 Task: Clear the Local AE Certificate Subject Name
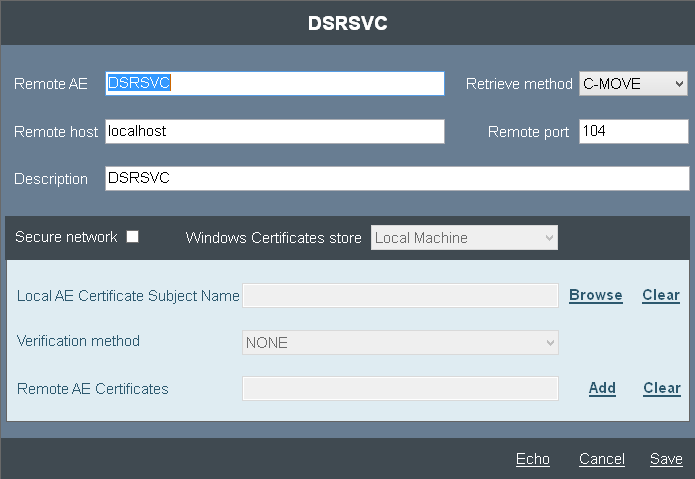coord(661,295)
